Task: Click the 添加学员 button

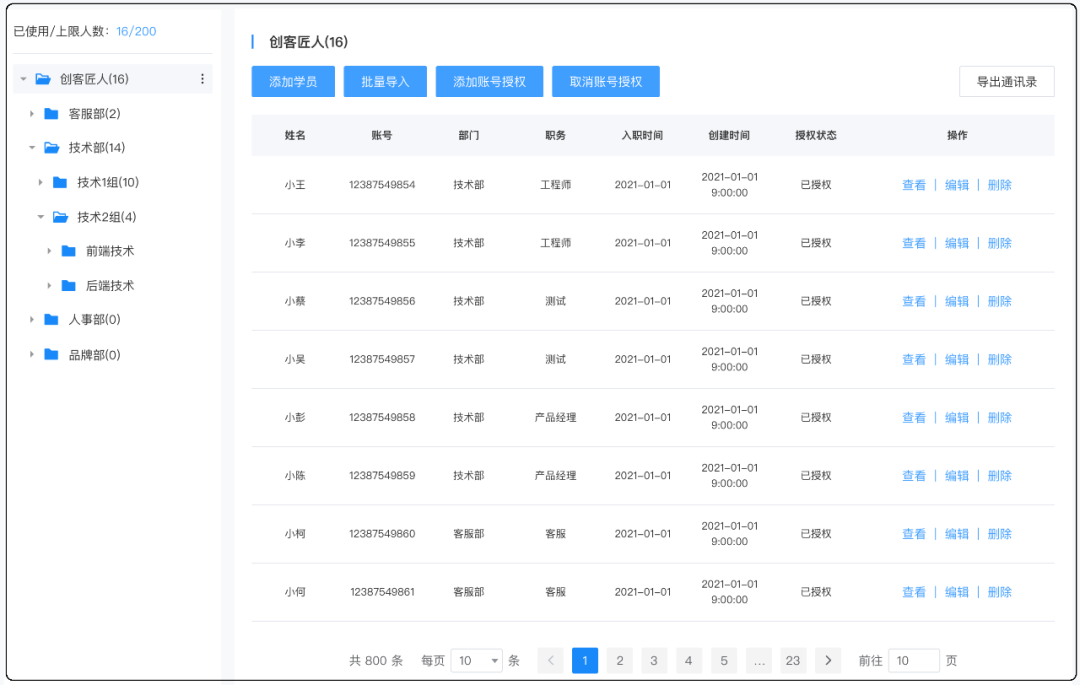Action: coord(290,81)
